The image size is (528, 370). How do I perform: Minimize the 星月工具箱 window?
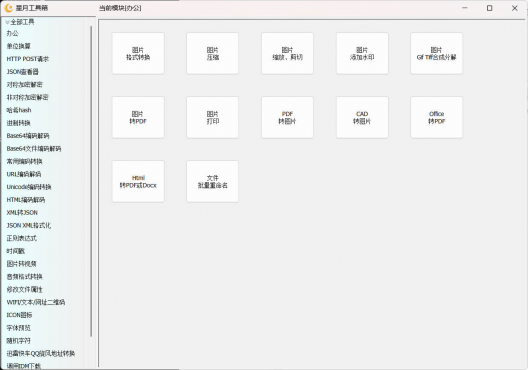(465, 8)
